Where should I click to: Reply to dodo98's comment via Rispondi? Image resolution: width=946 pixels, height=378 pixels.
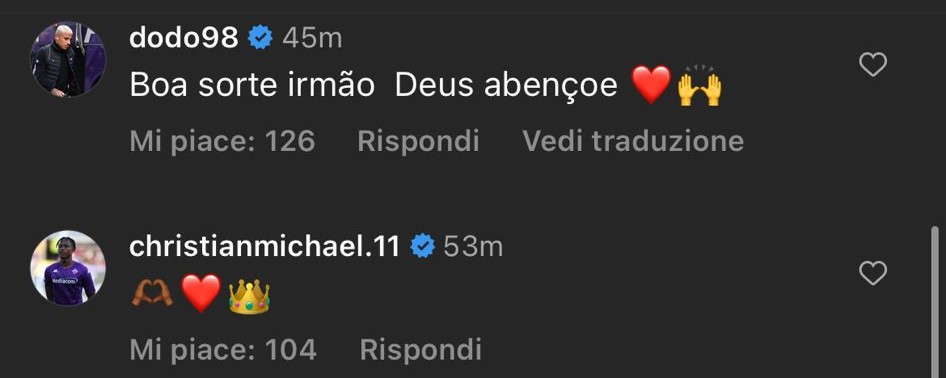pyautogui.click(x=418, y=141)
